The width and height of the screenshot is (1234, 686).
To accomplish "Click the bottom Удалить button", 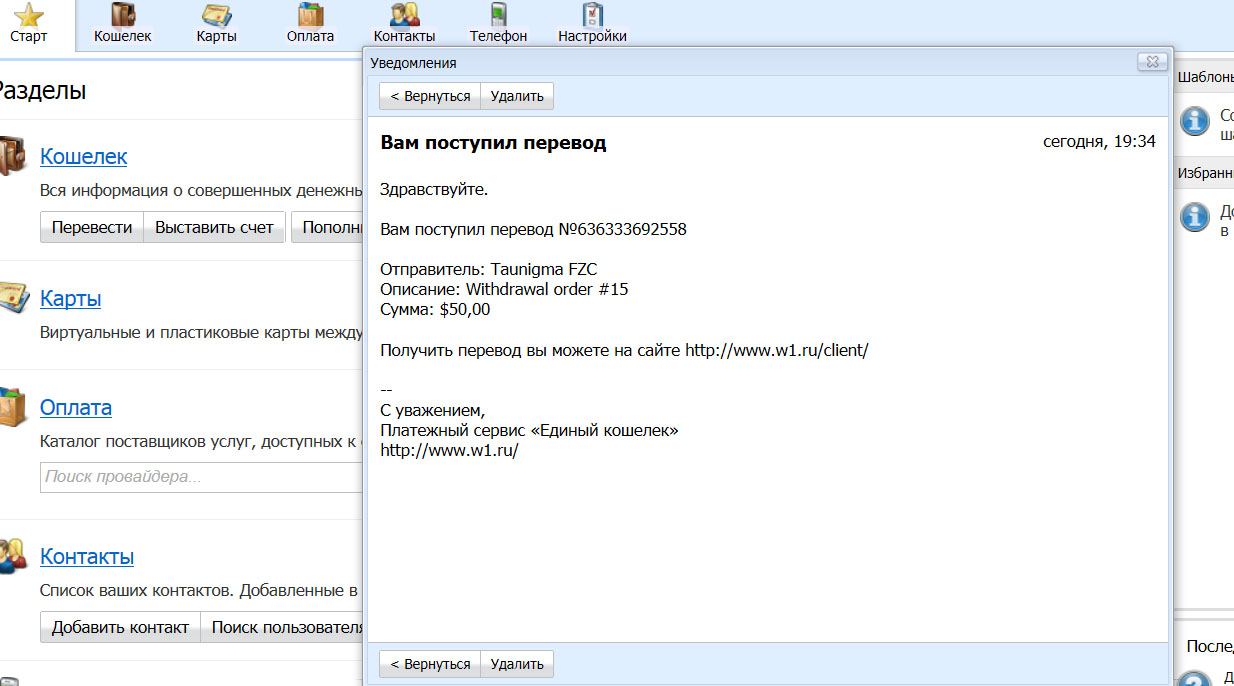I will click(x=517, y=664).
